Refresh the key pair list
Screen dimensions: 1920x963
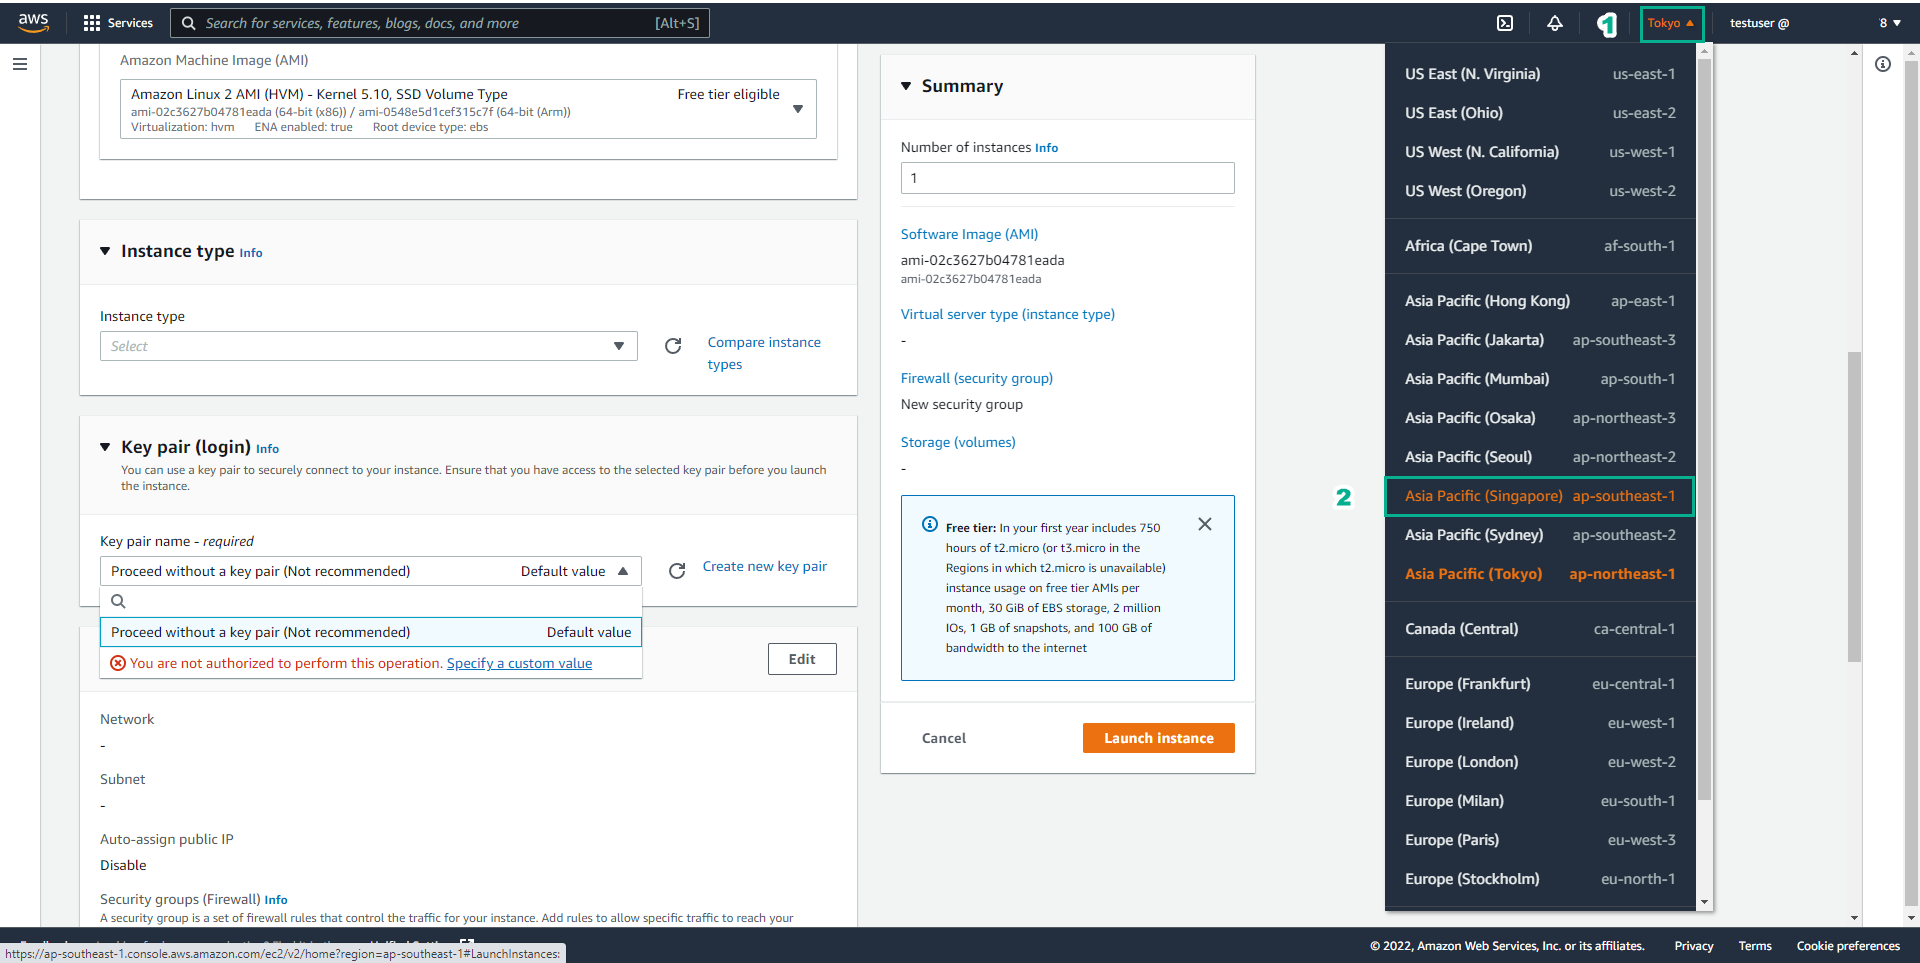[x=677, y=571]
